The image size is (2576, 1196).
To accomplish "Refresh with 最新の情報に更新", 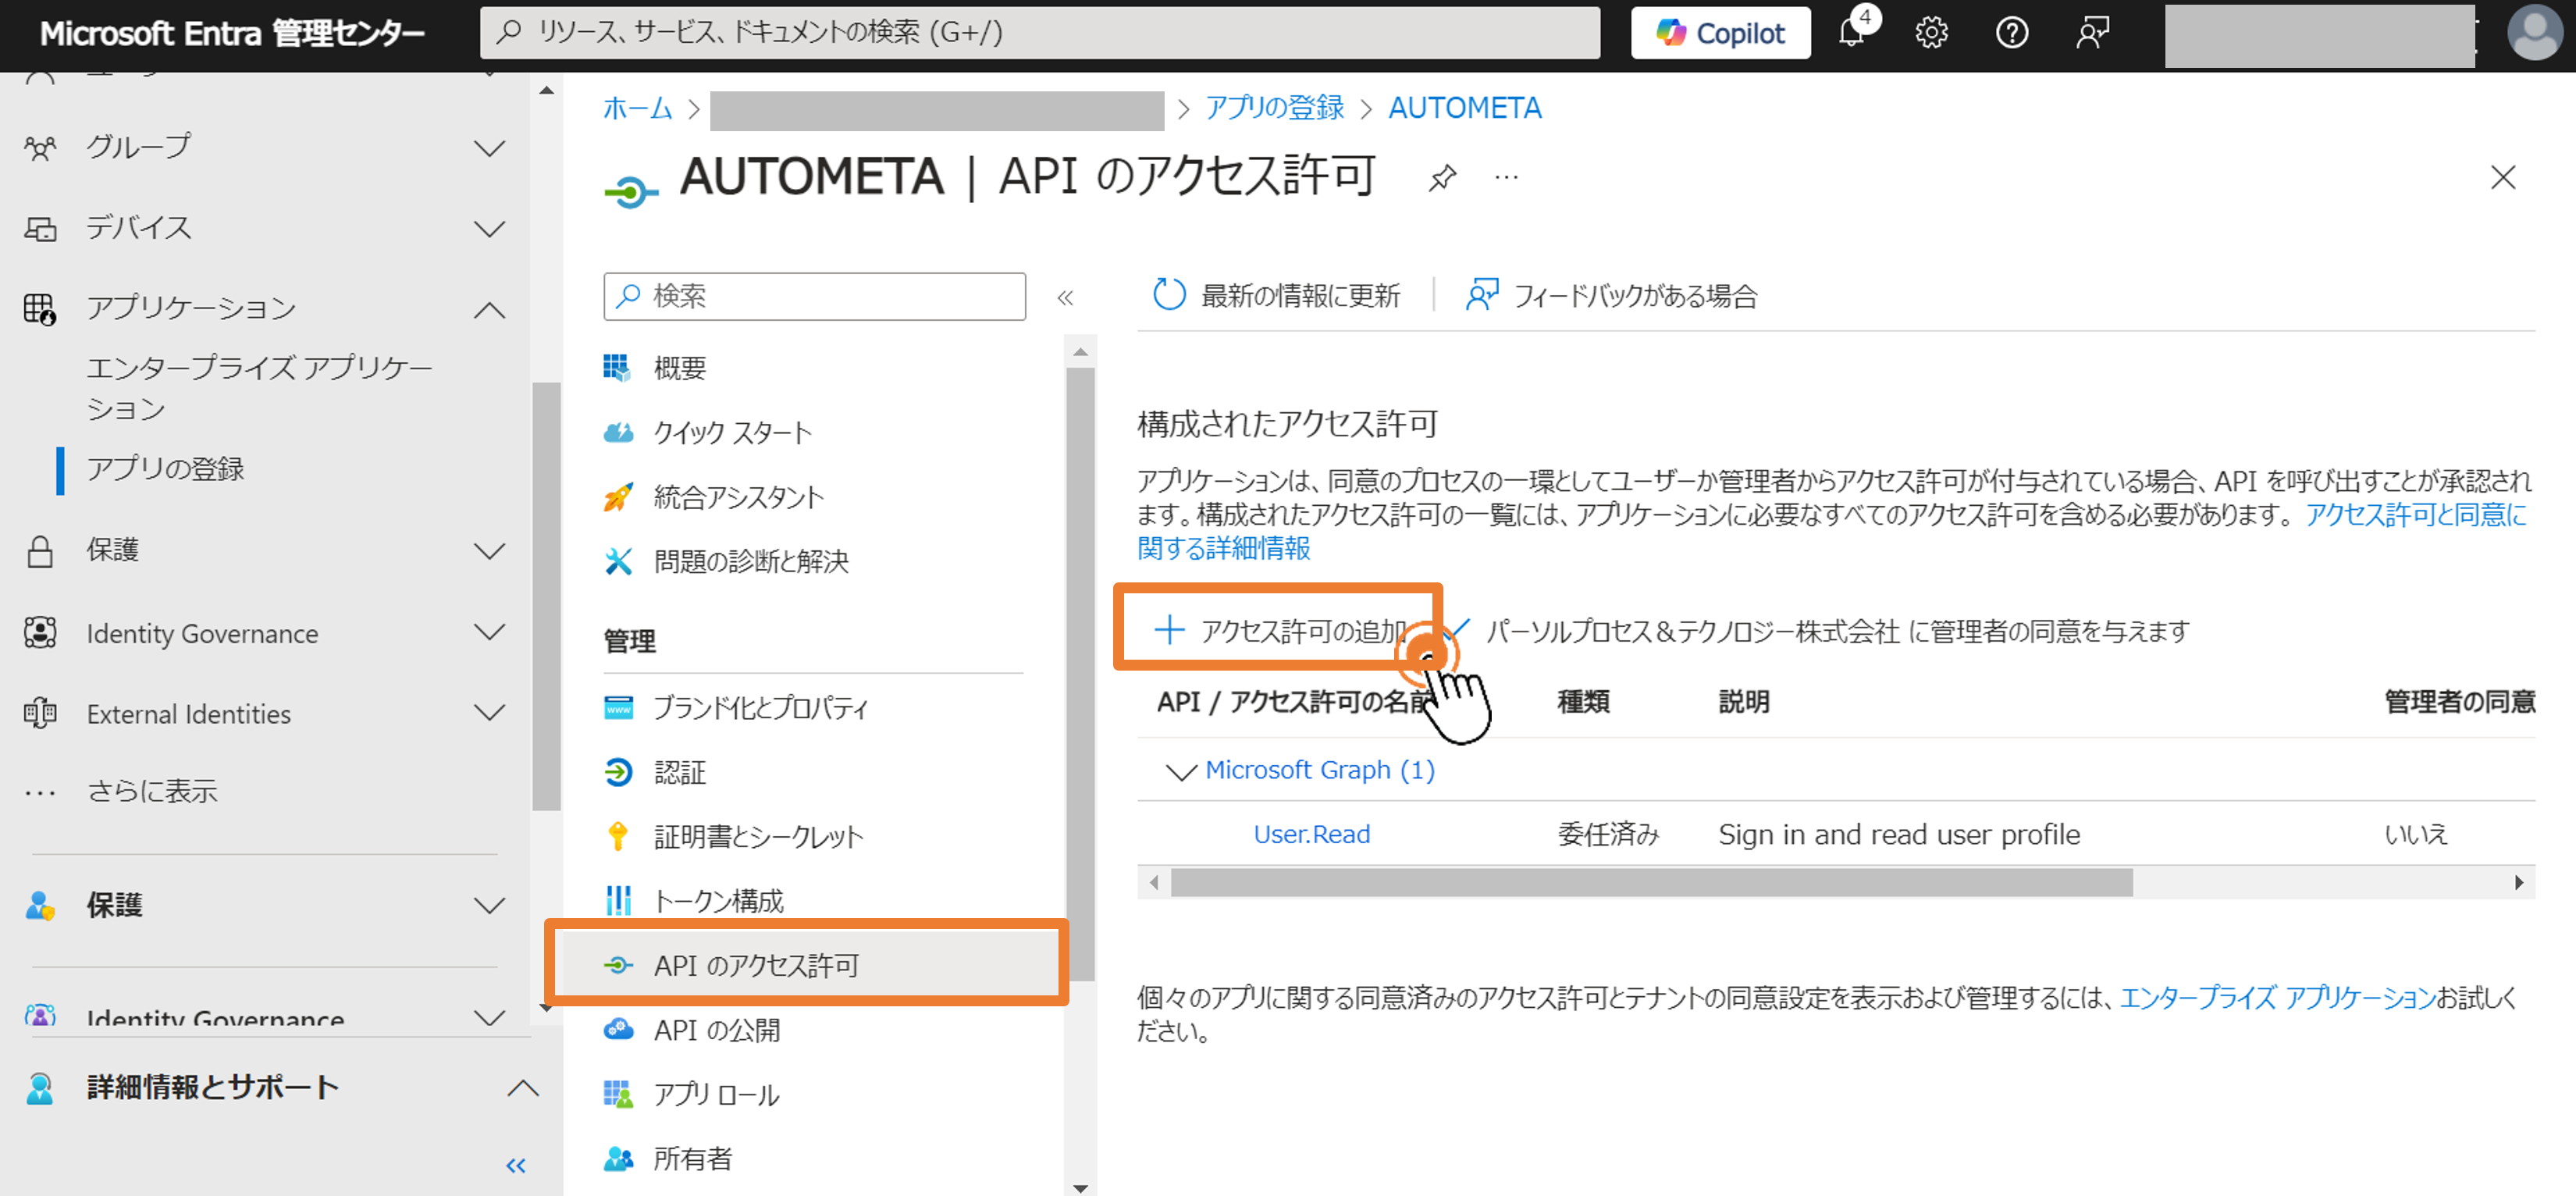I will pyautogui.click(x=1276, y=296).
